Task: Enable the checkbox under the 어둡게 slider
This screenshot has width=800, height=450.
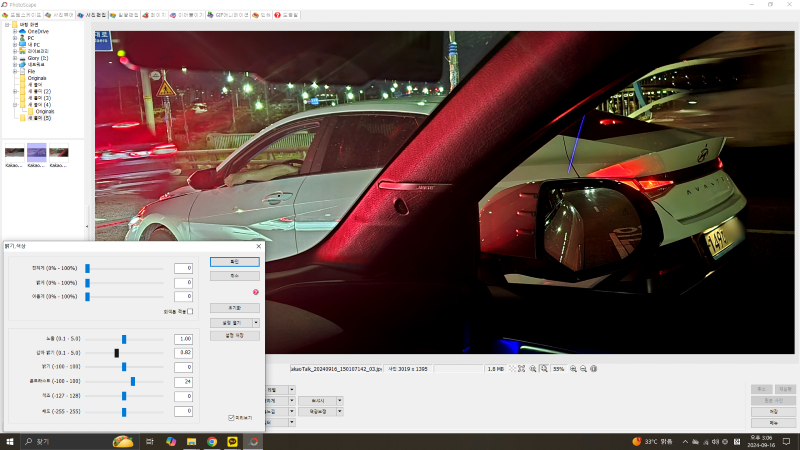Action: click(x=190, y=311)
